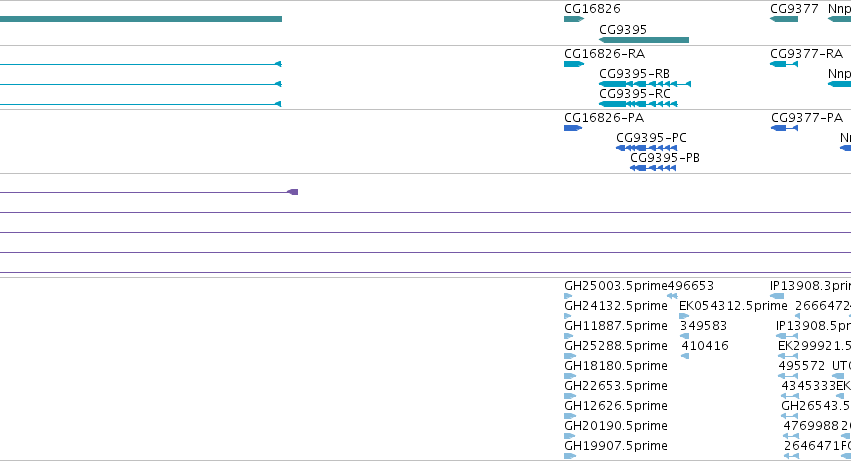Select the CG16826 gene arrow glyph
Image resolution: width=851 pixels, height=461 pixels.
point(574,19)
